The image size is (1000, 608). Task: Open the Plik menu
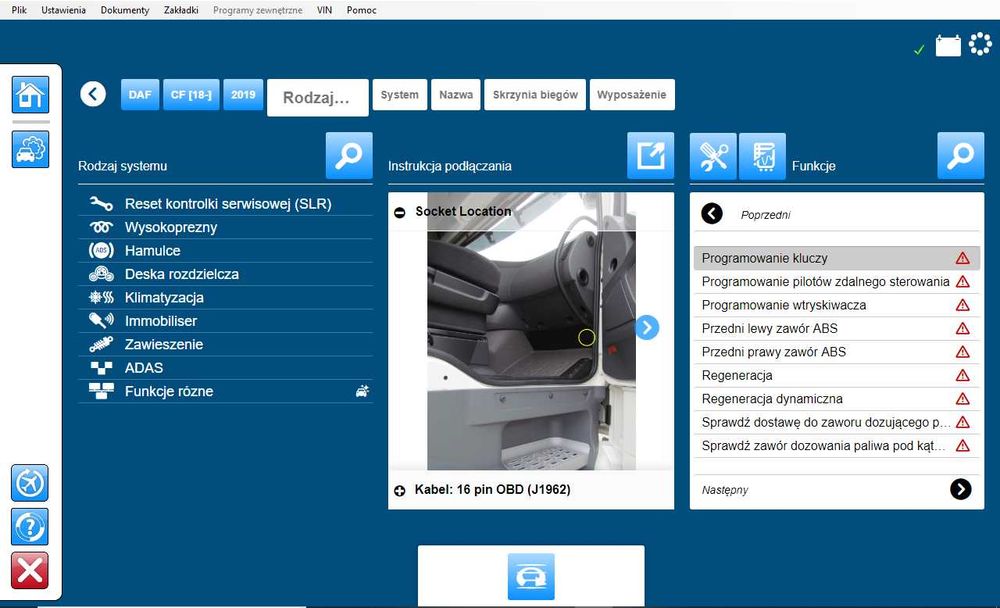click(19, 10)
